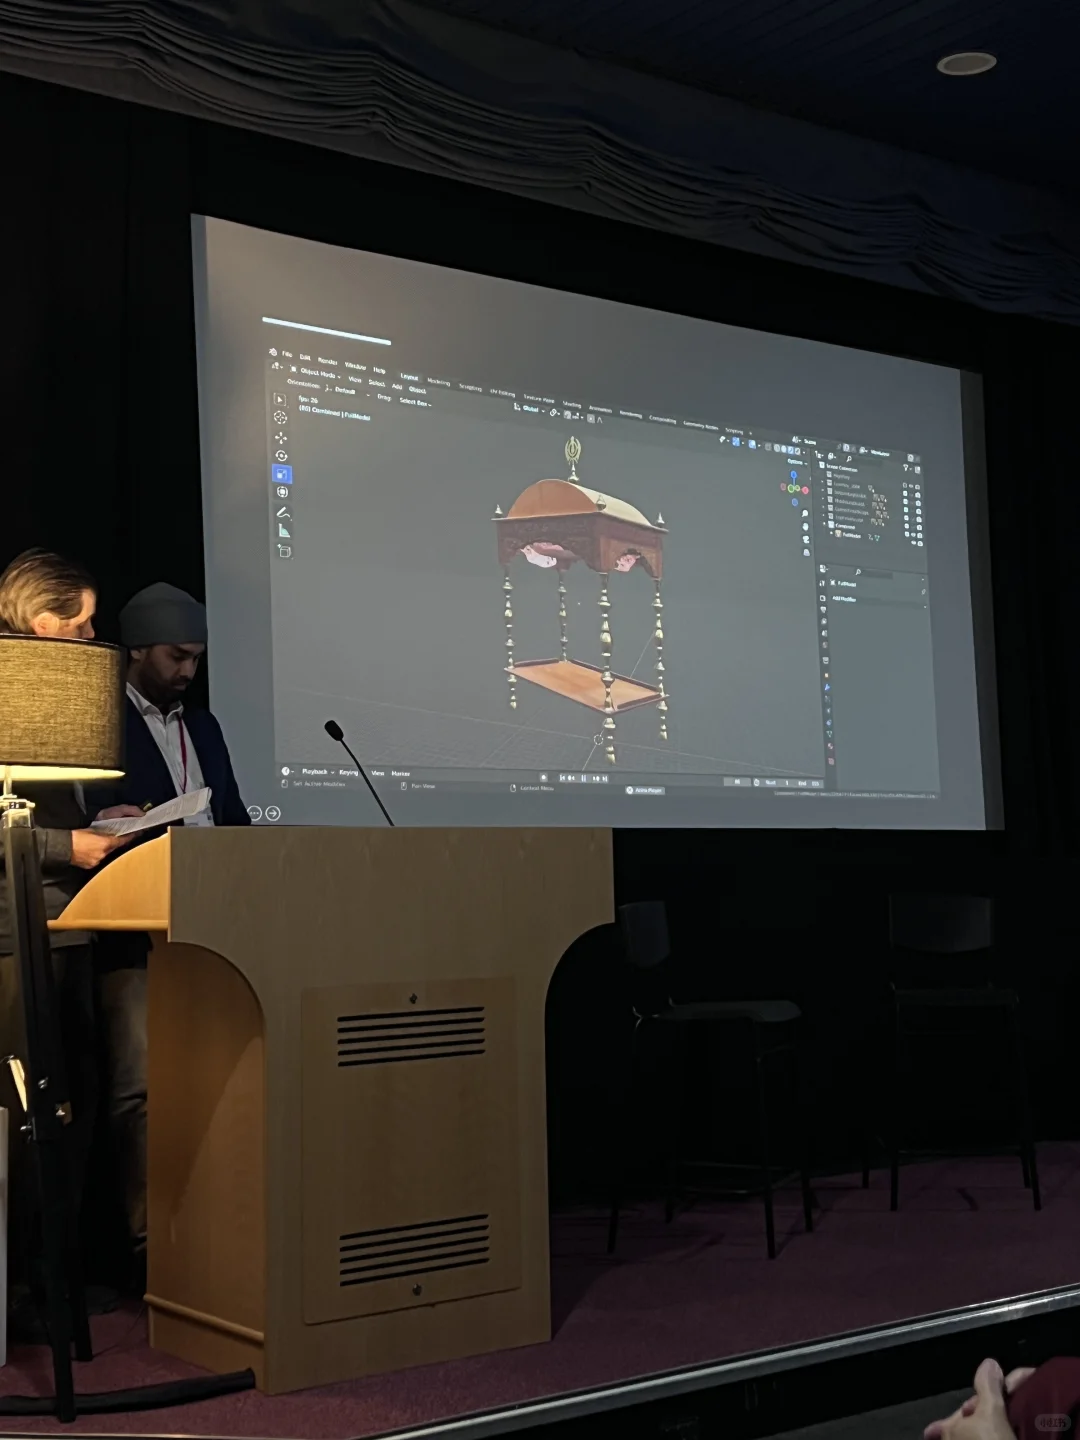This screenshot has height=1440, width=1080.
Task: Pause the animation playback
Action: pos(583,778)
